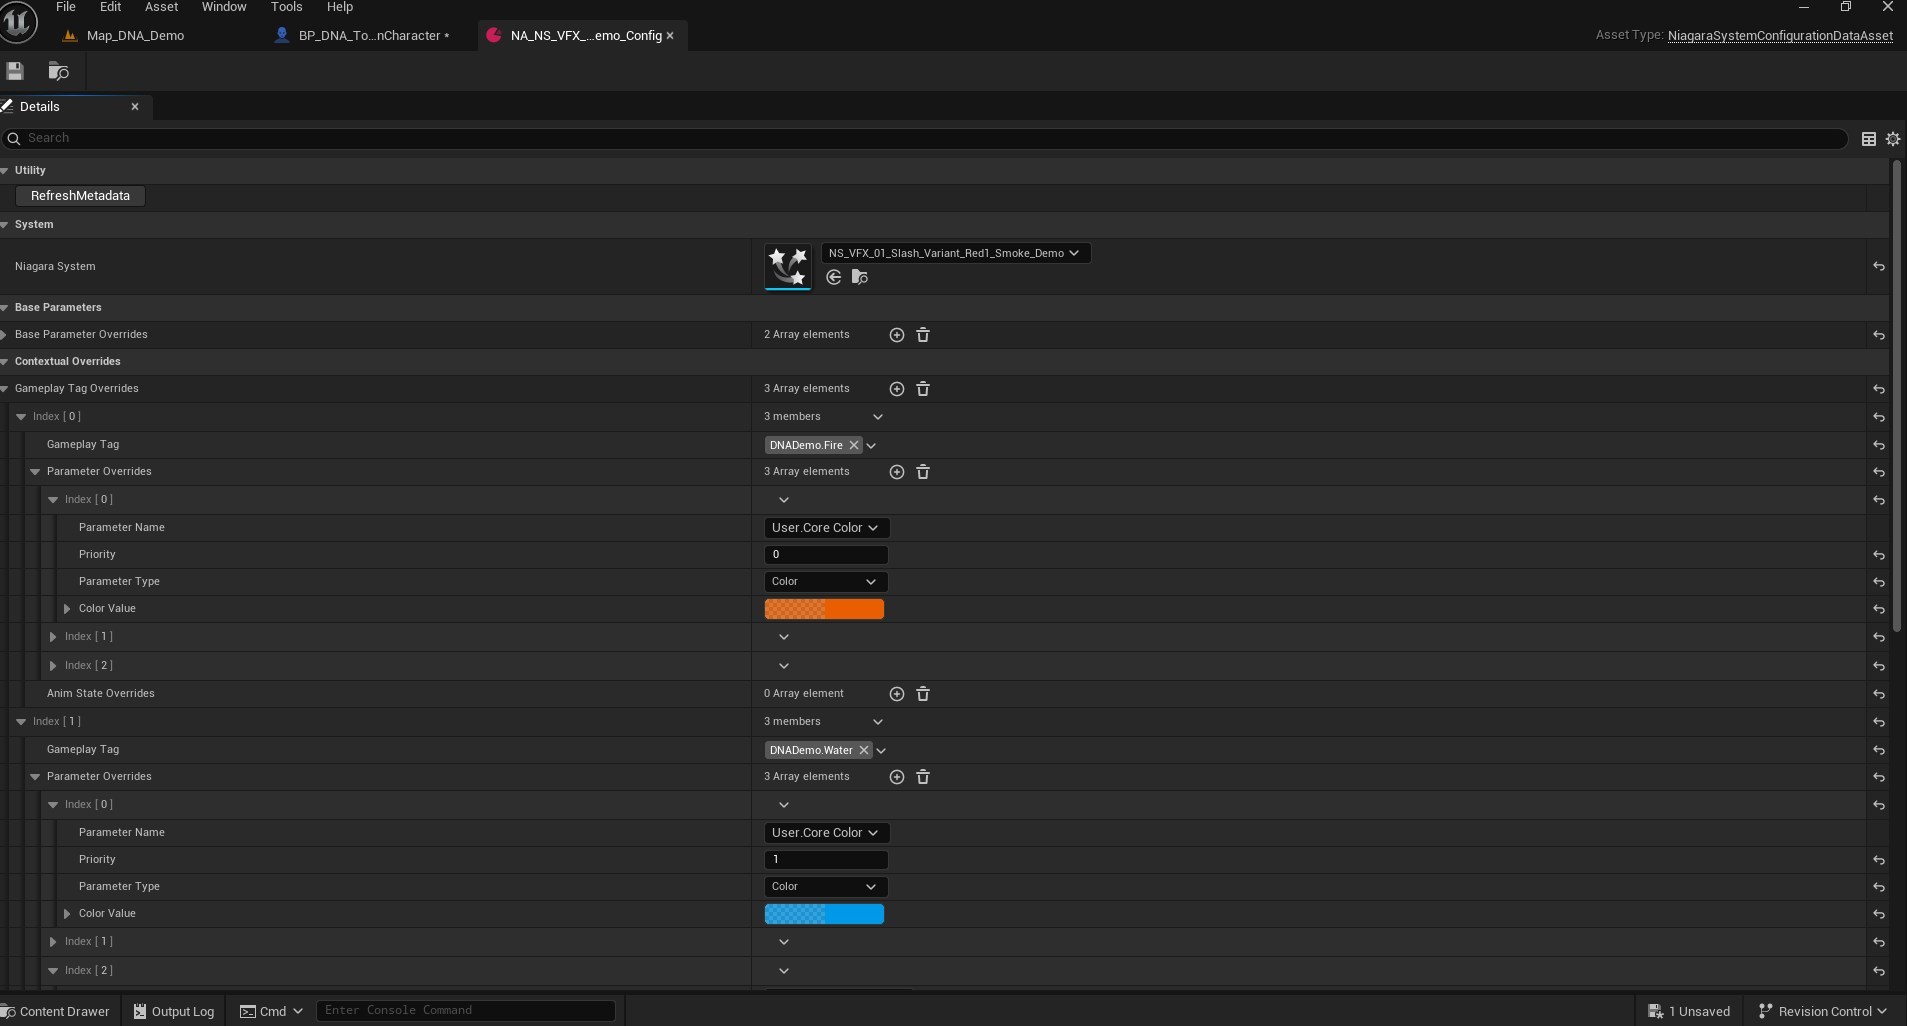
Task: Open the orange Color Value swatch
Action: (824, 609)
